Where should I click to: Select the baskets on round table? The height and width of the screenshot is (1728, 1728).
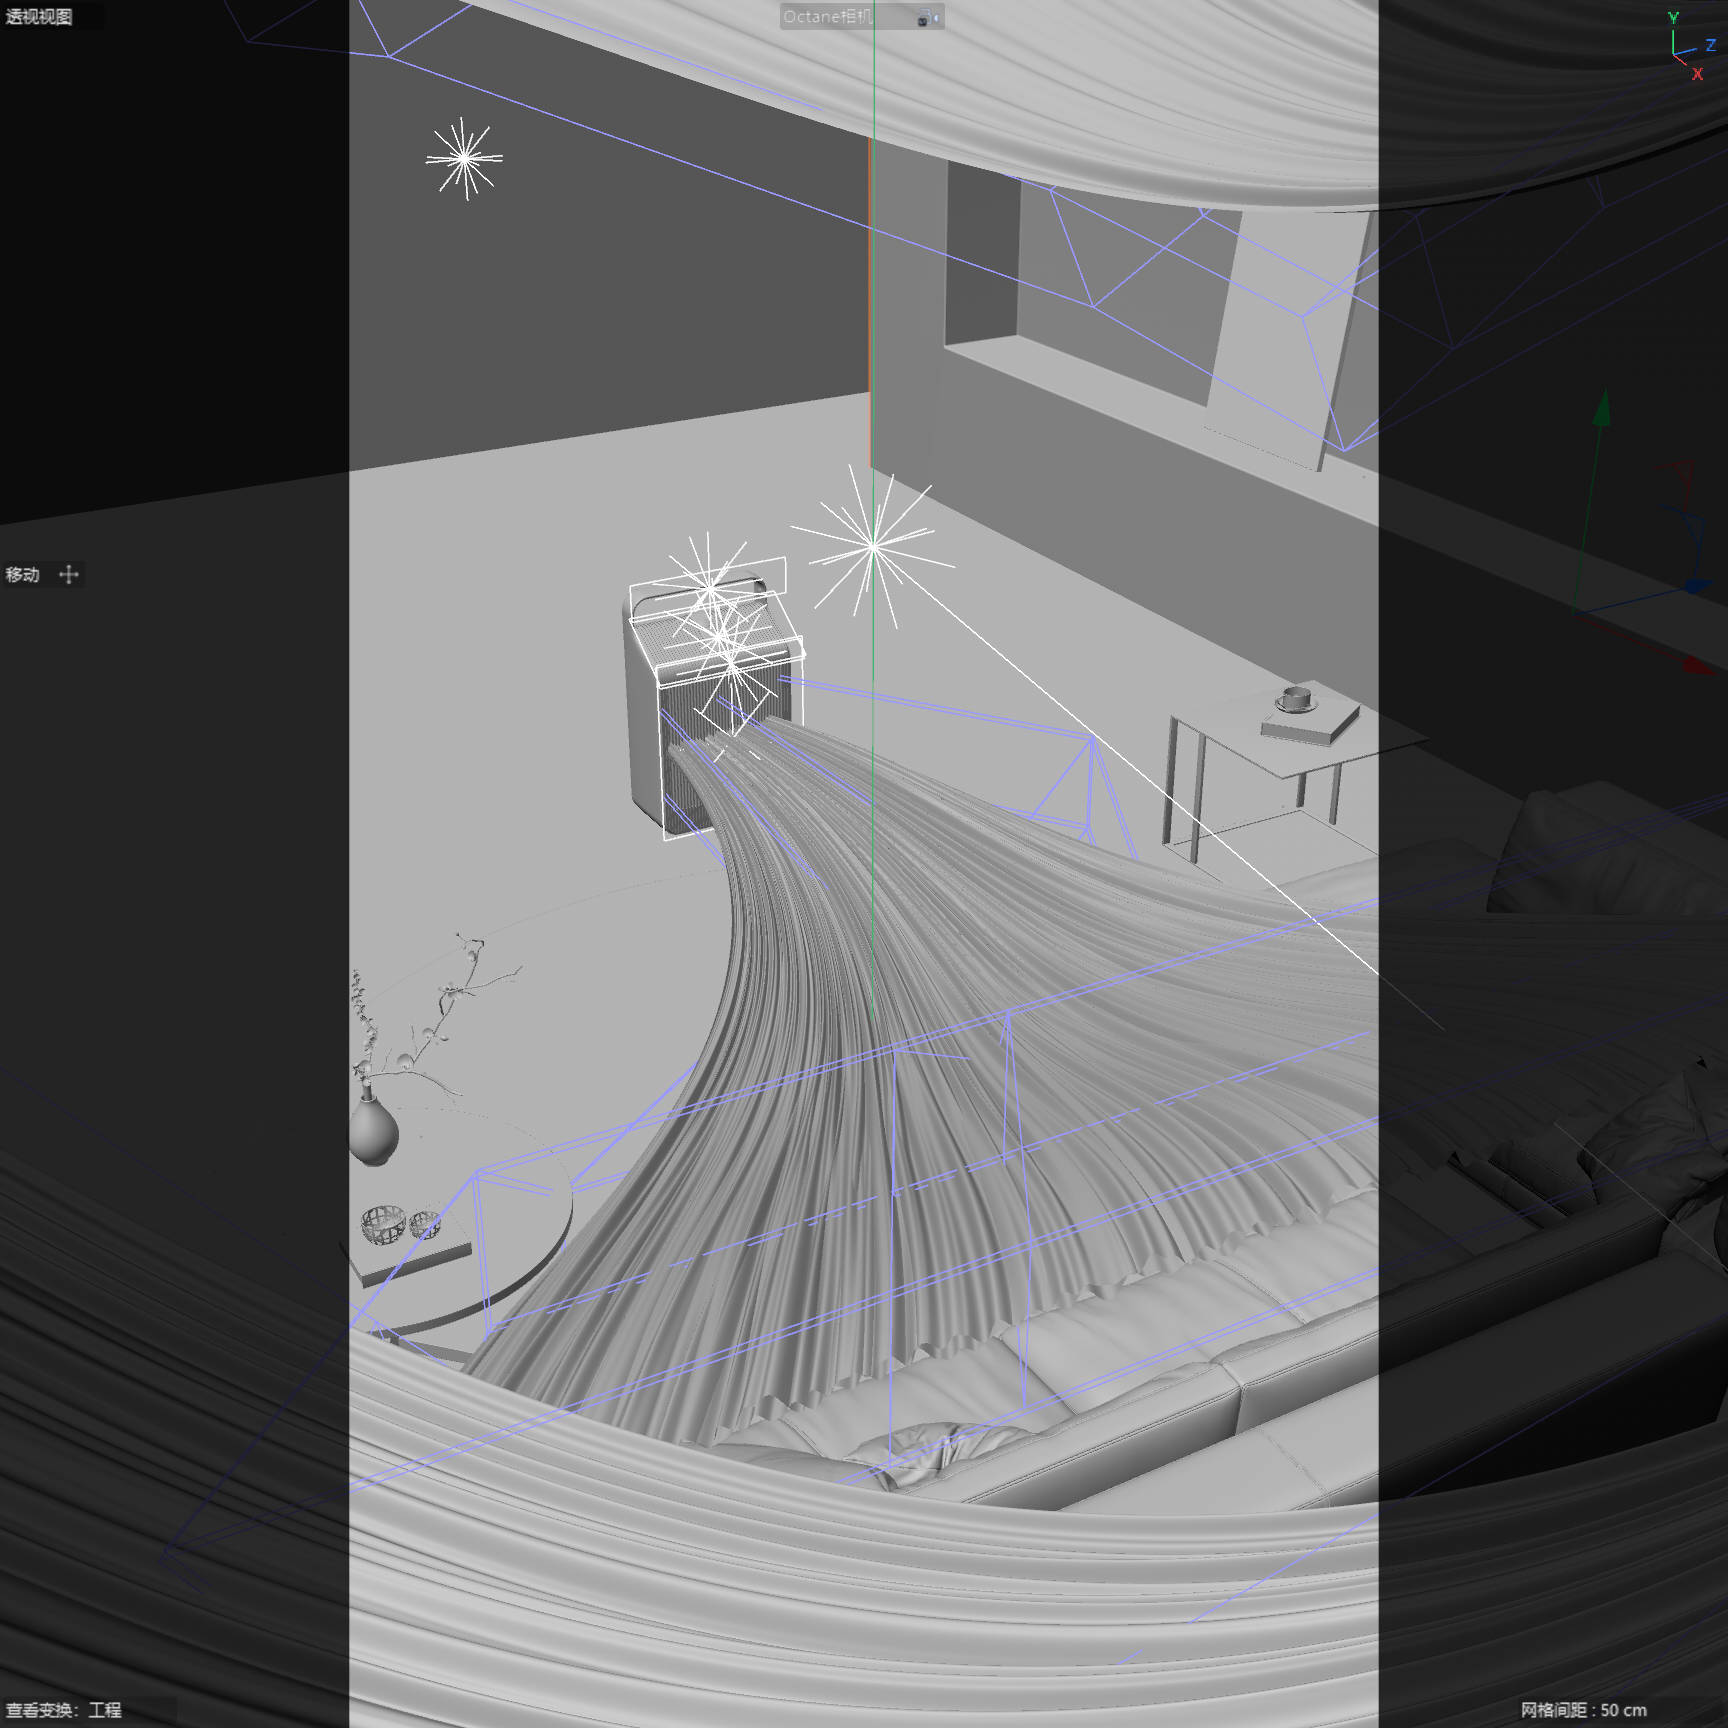(x=400, y=1224)
